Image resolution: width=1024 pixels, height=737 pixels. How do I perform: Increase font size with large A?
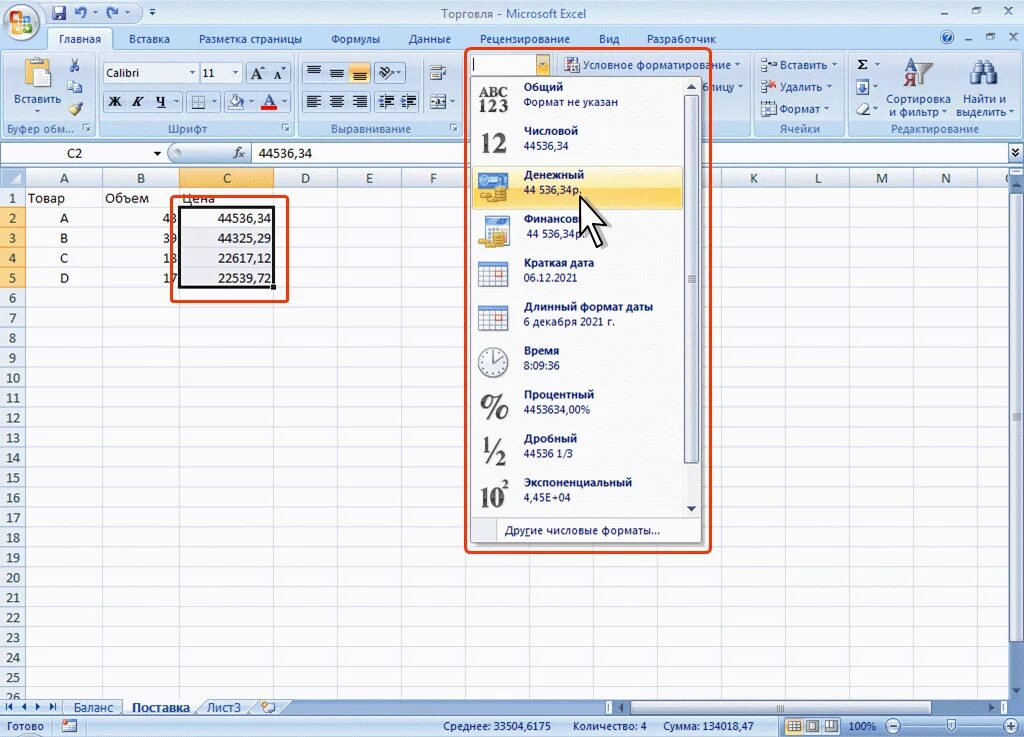(x=257, y=73)
